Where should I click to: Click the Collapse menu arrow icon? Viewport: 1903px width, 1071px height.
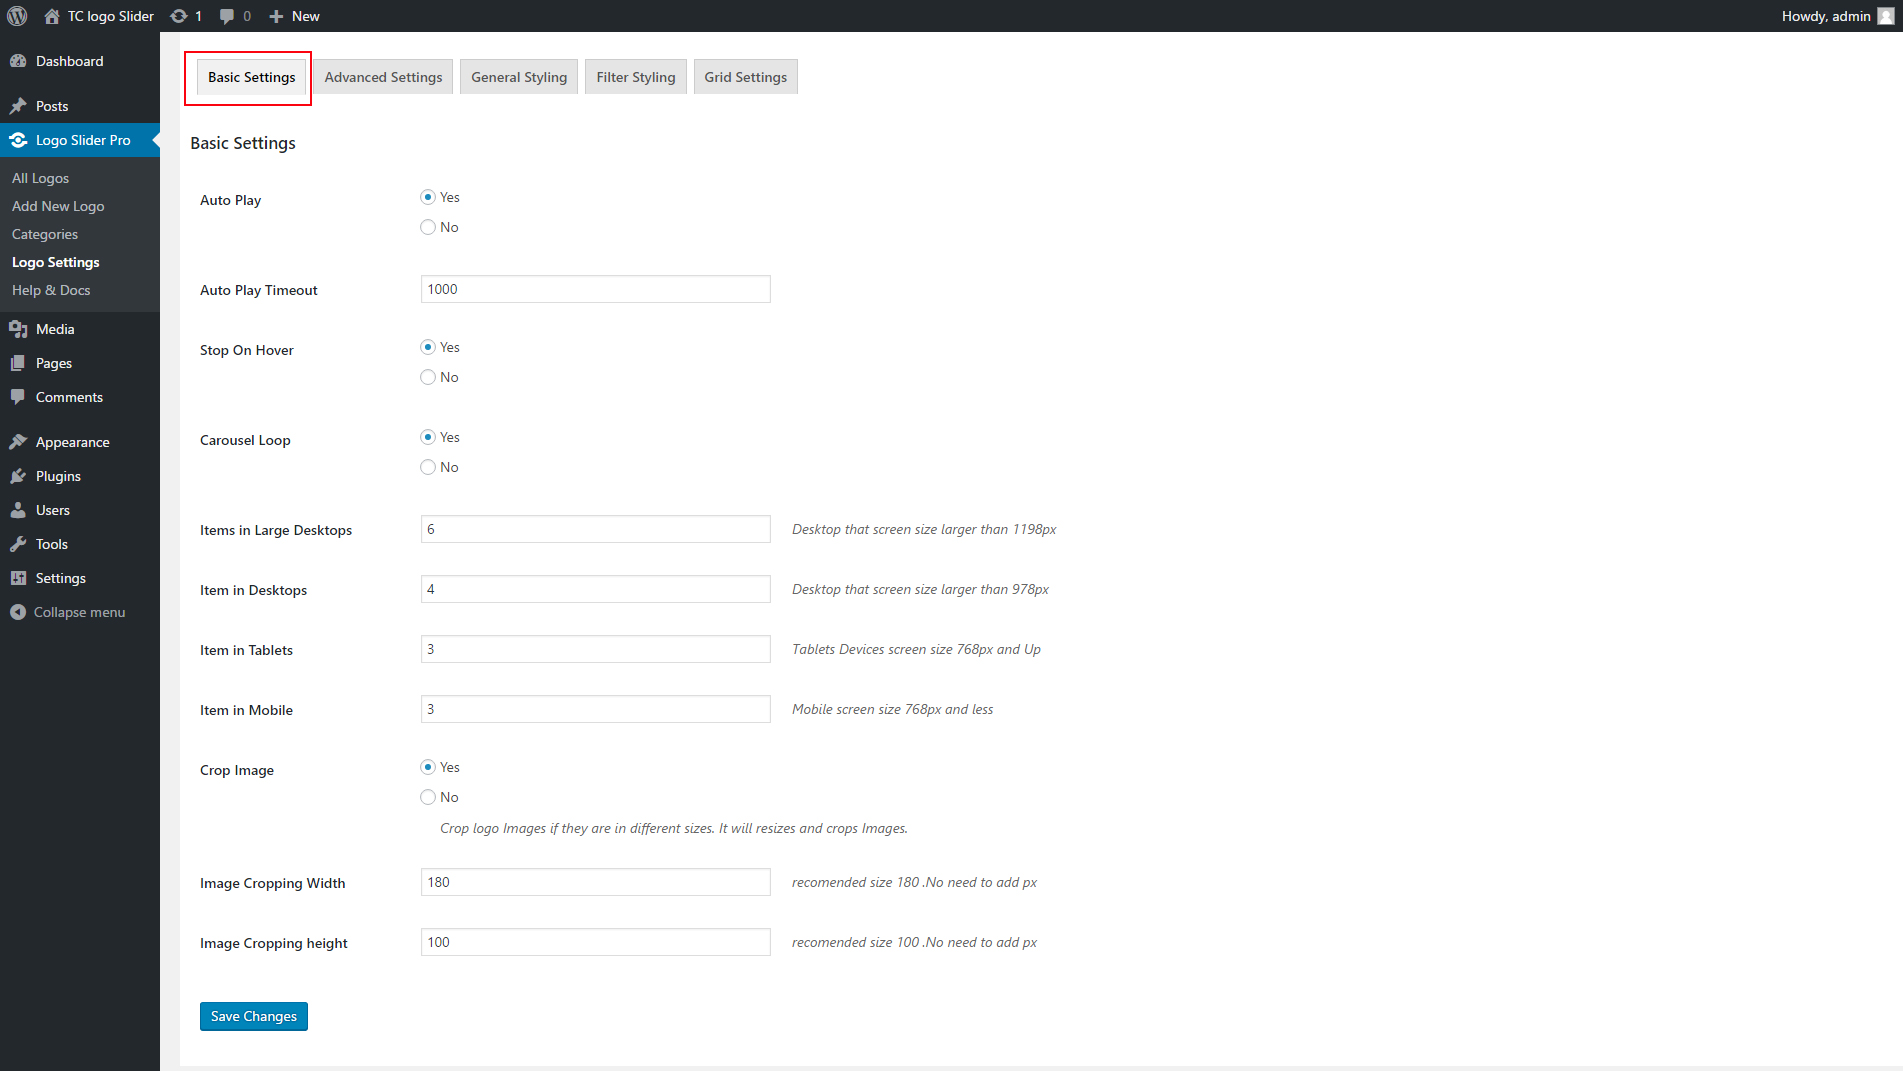18,612
